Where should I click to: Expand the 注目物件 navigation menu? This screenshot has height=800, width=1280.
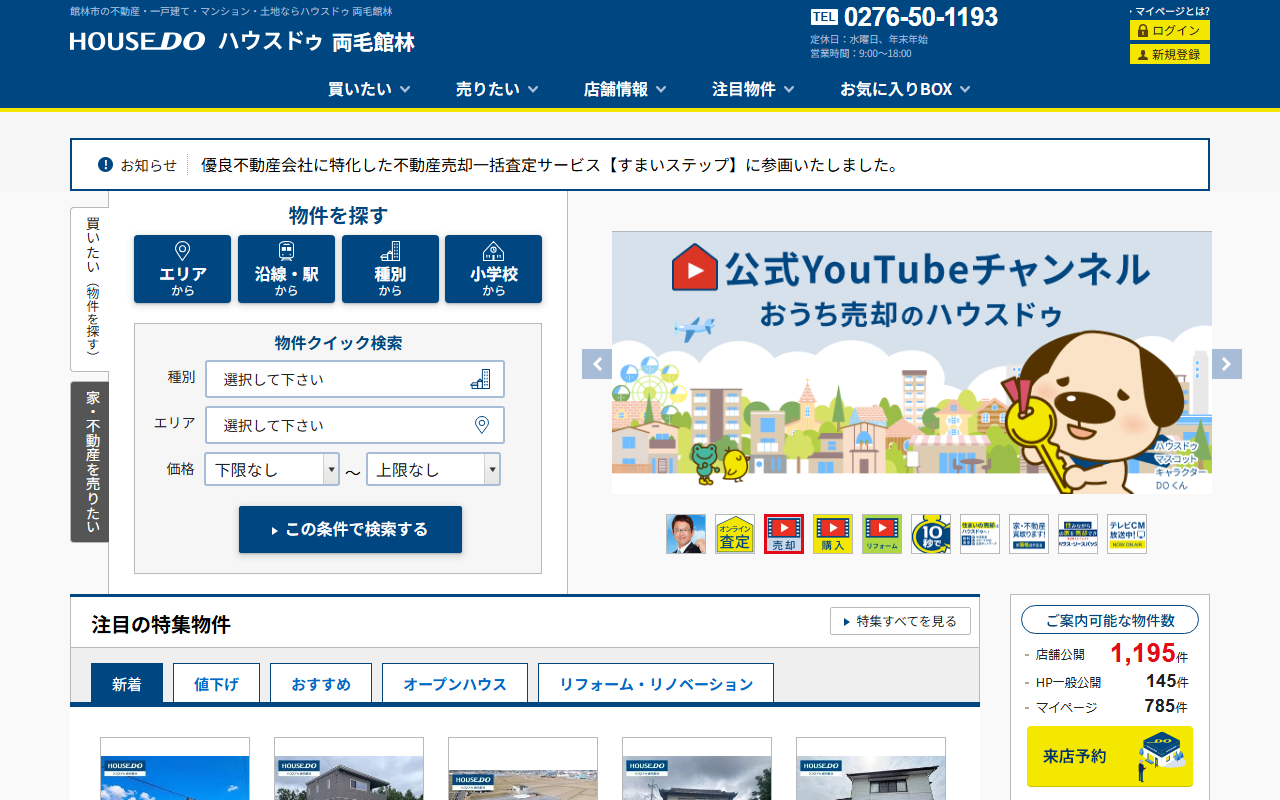753,89
